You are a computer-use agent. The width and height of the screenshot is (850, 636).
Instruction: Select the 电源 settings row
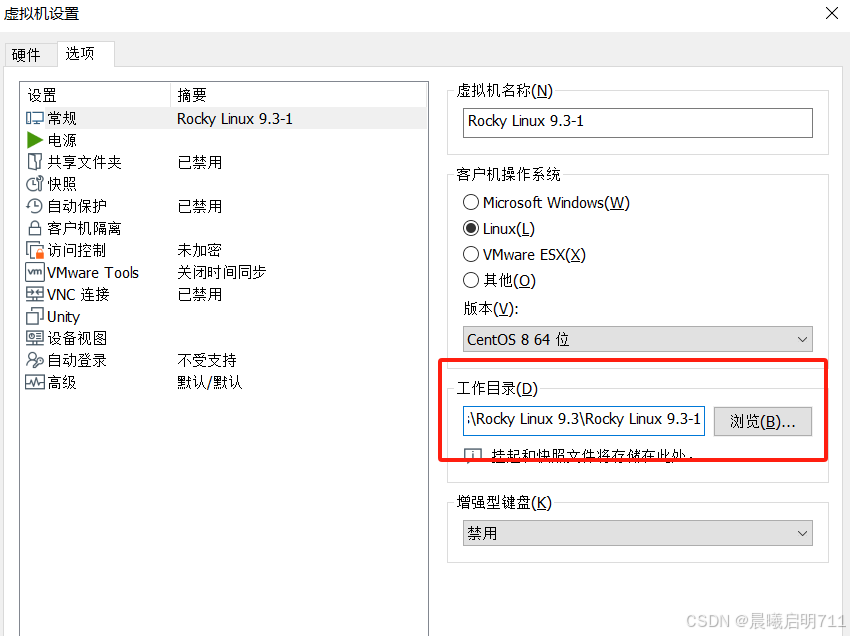[x=62, y=140]
